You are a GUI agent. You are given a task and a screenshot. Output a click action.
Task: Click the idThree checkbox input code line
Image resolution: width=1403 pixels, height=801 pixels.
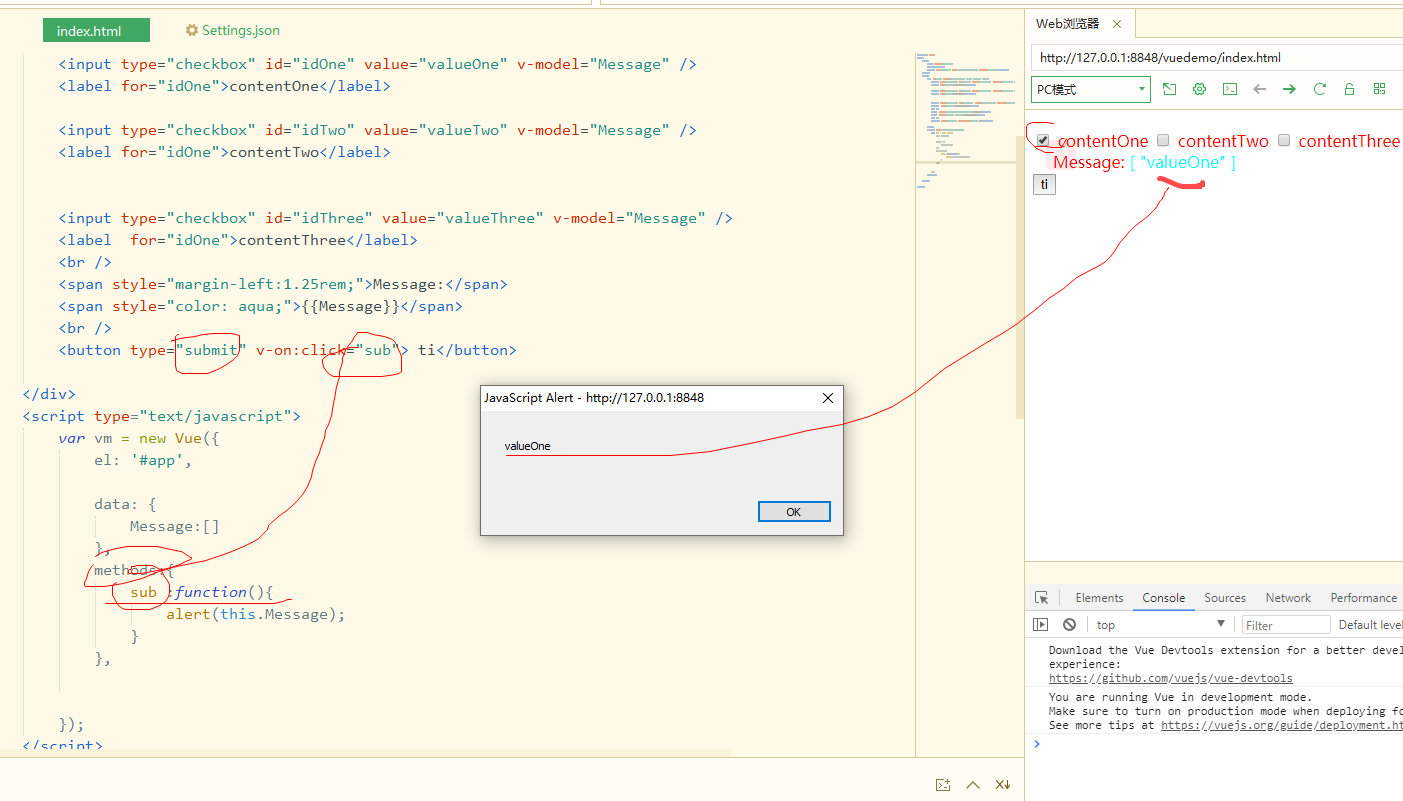395,218
